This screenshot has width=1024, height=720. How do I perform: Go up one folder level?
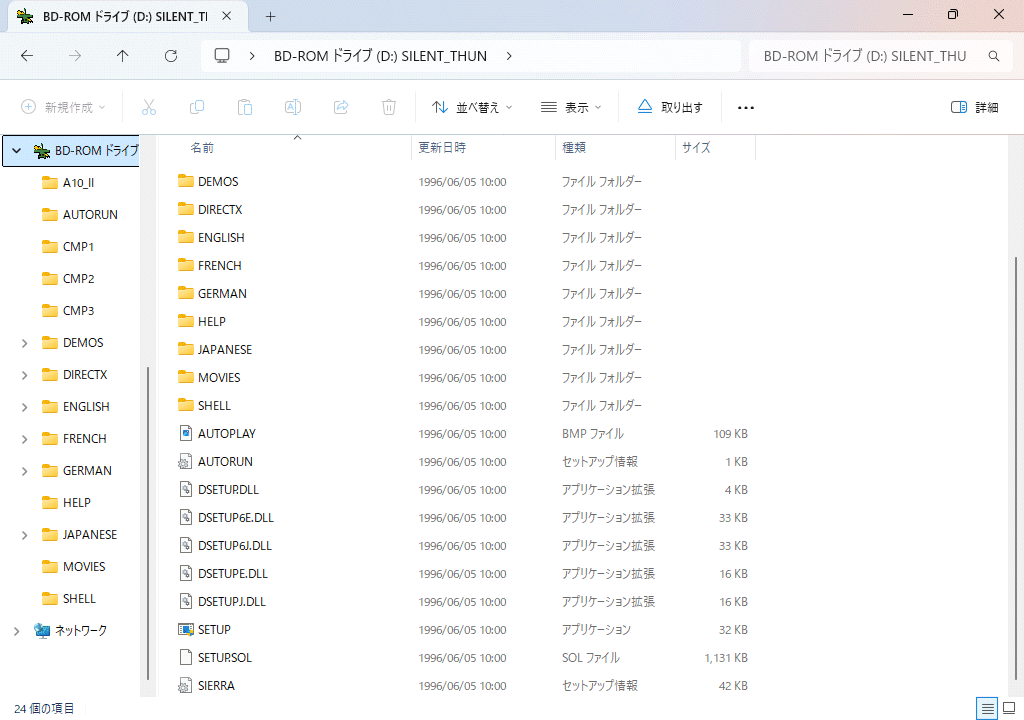[x=123, y=56]
